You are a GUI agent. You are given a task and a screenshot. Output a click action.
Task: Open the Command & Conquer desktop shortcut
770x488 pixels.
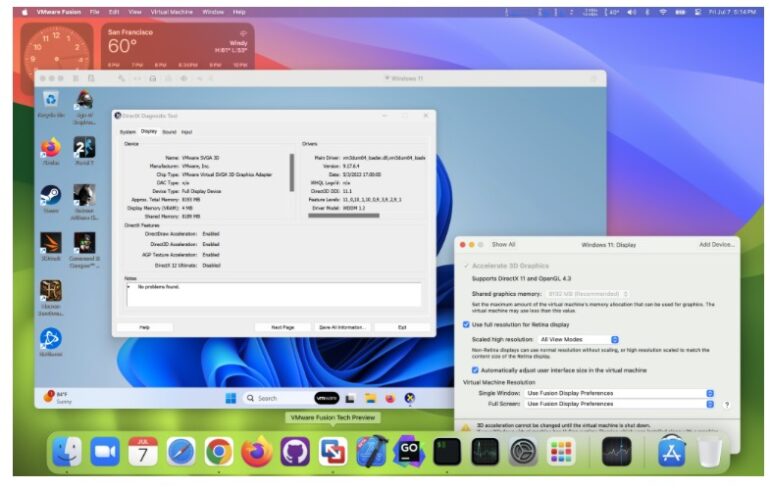84,243
